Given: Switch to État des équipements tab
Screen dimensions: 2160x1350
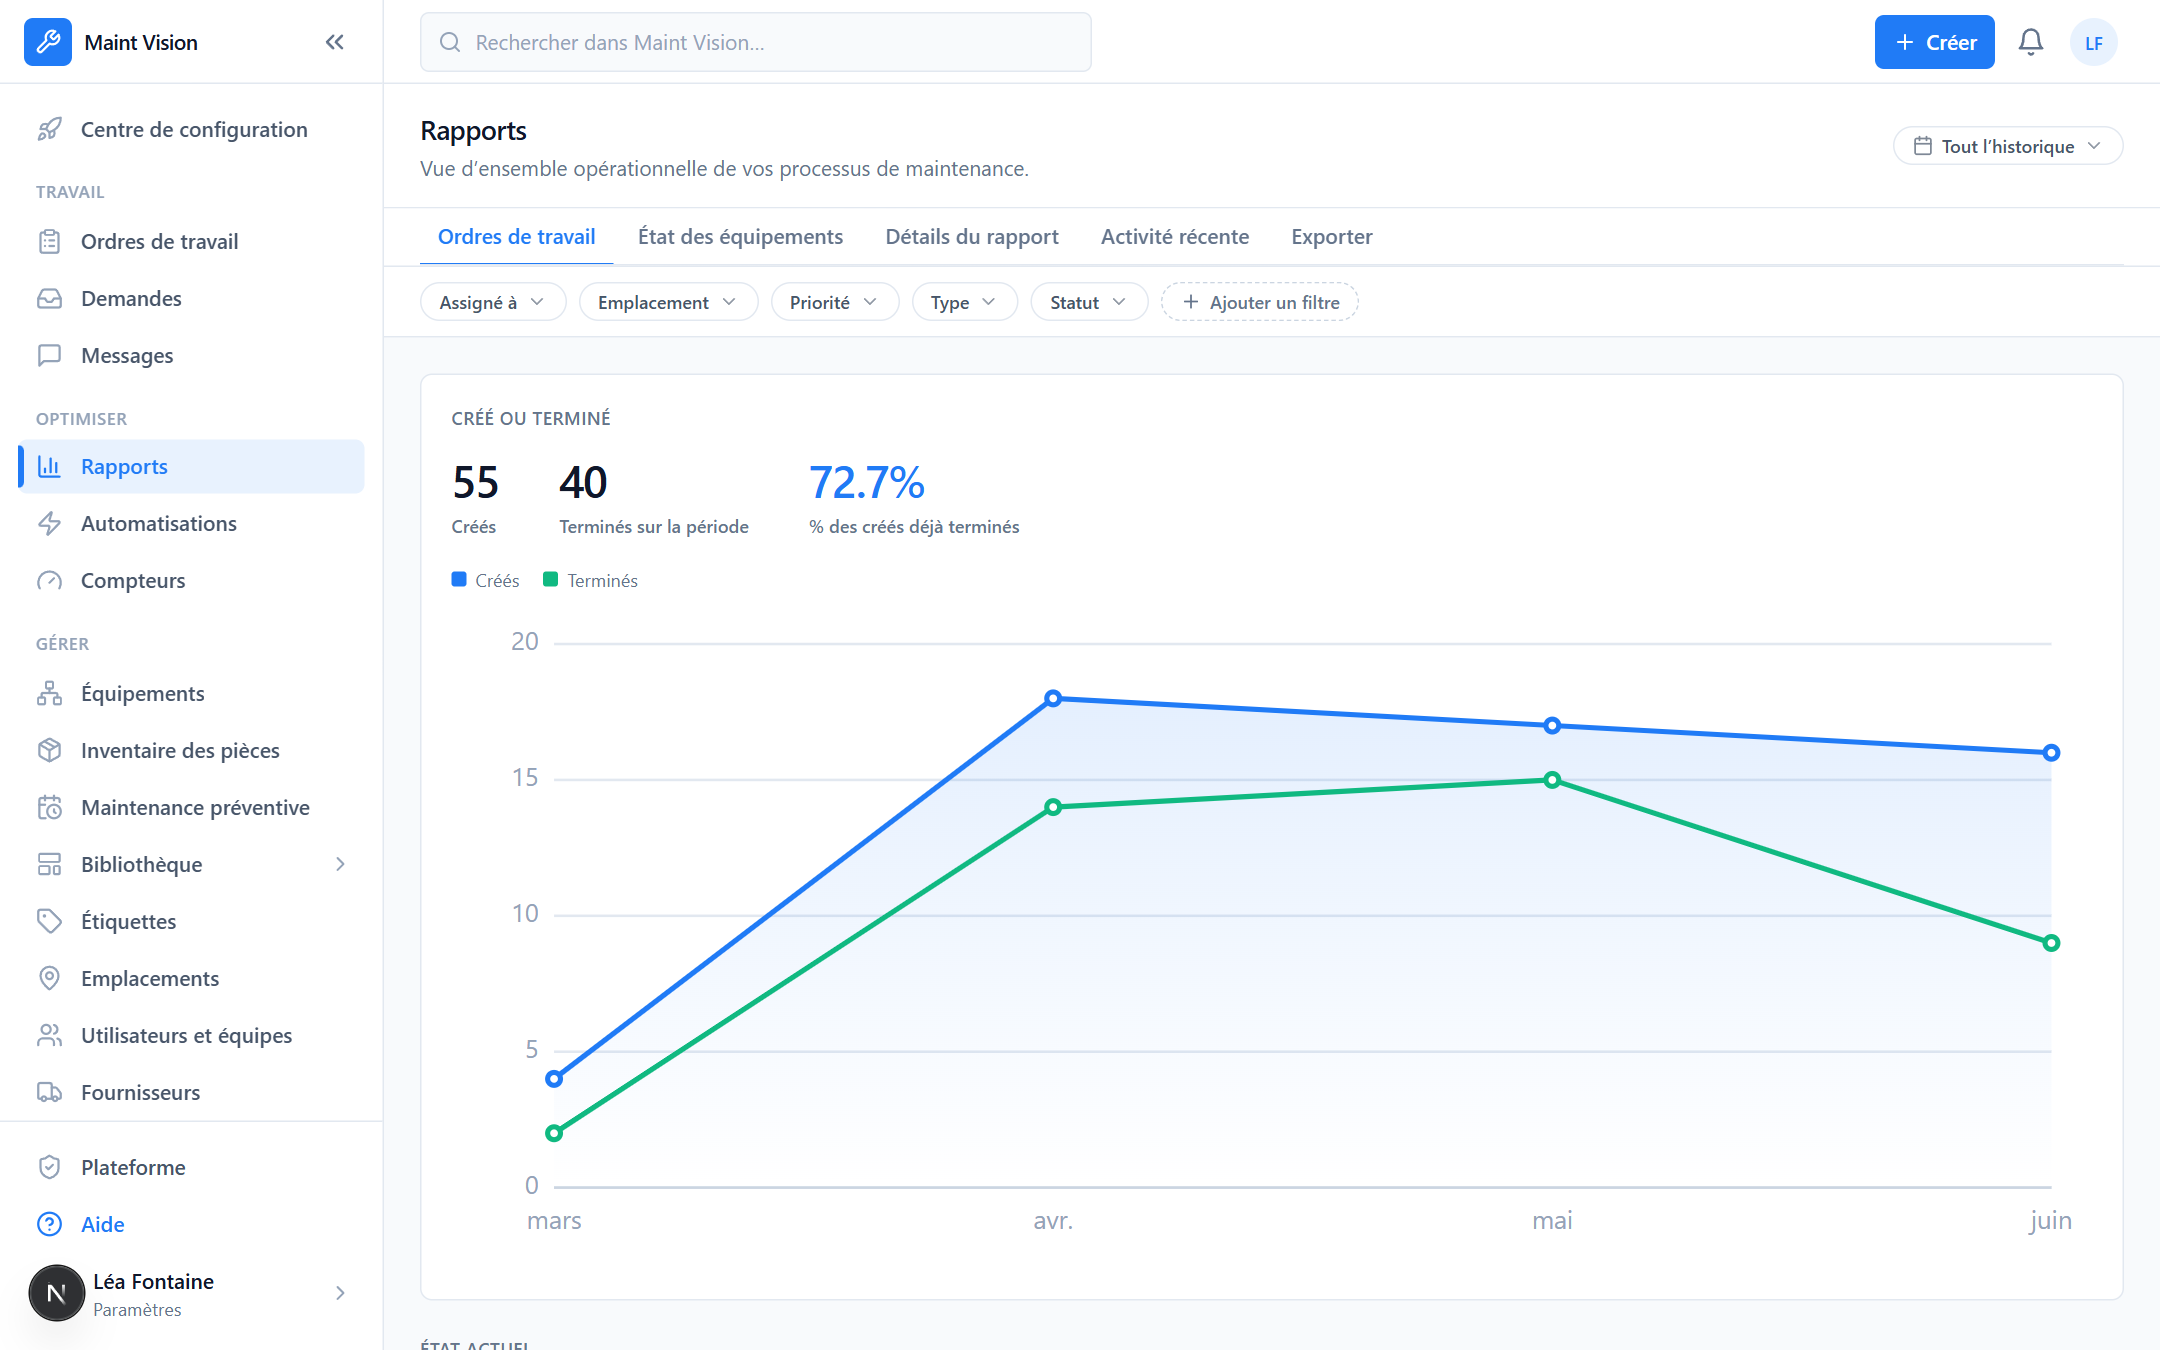Looking at the screenshot, I should pos(740,237).
